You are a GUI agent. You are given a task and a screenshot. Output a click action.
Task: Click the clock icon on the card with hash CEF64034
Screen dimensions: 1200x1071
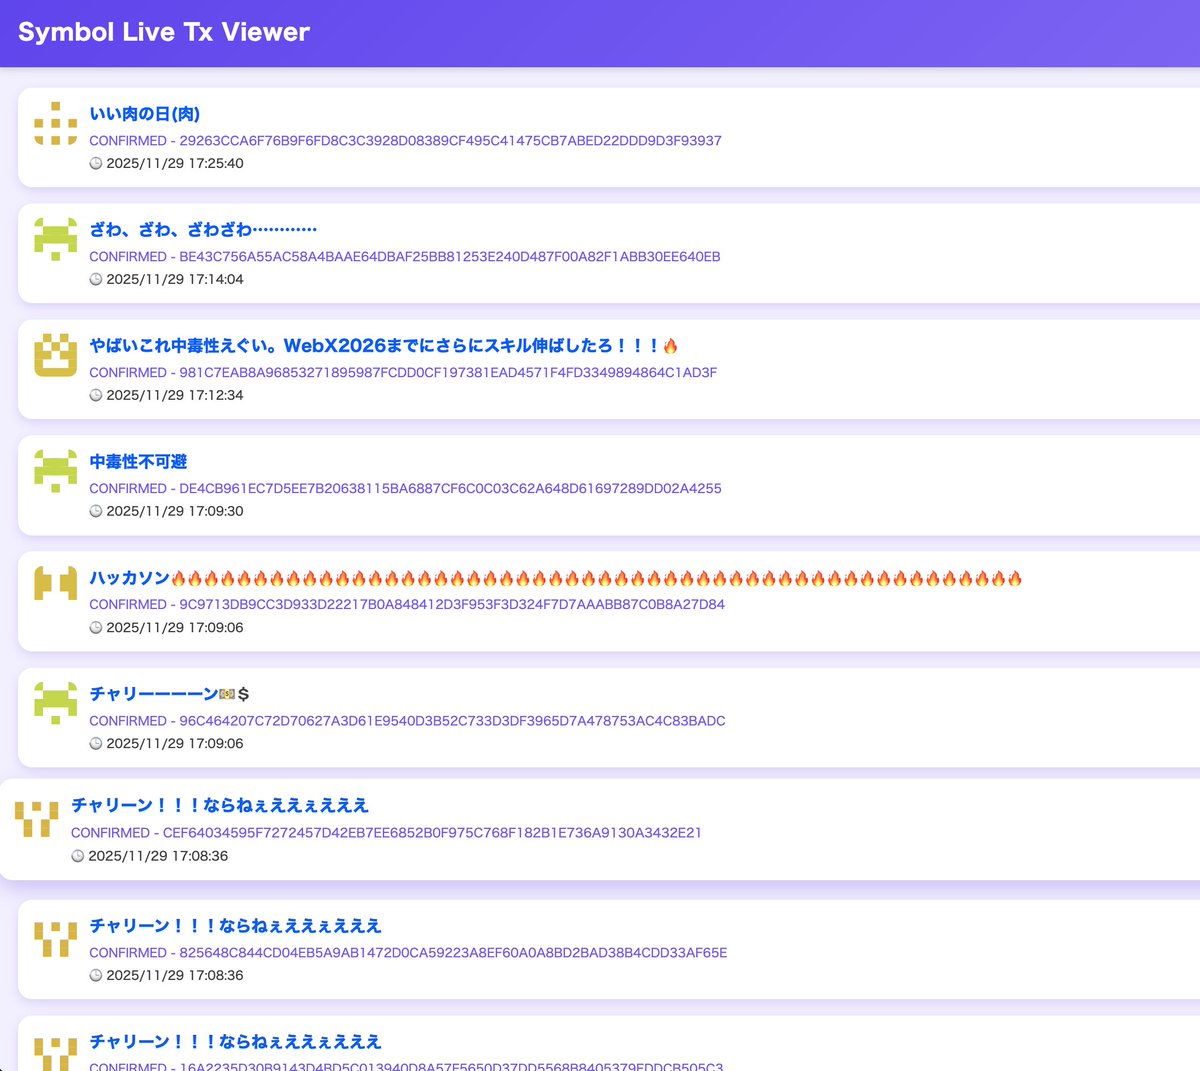click(x=78, y=856)
